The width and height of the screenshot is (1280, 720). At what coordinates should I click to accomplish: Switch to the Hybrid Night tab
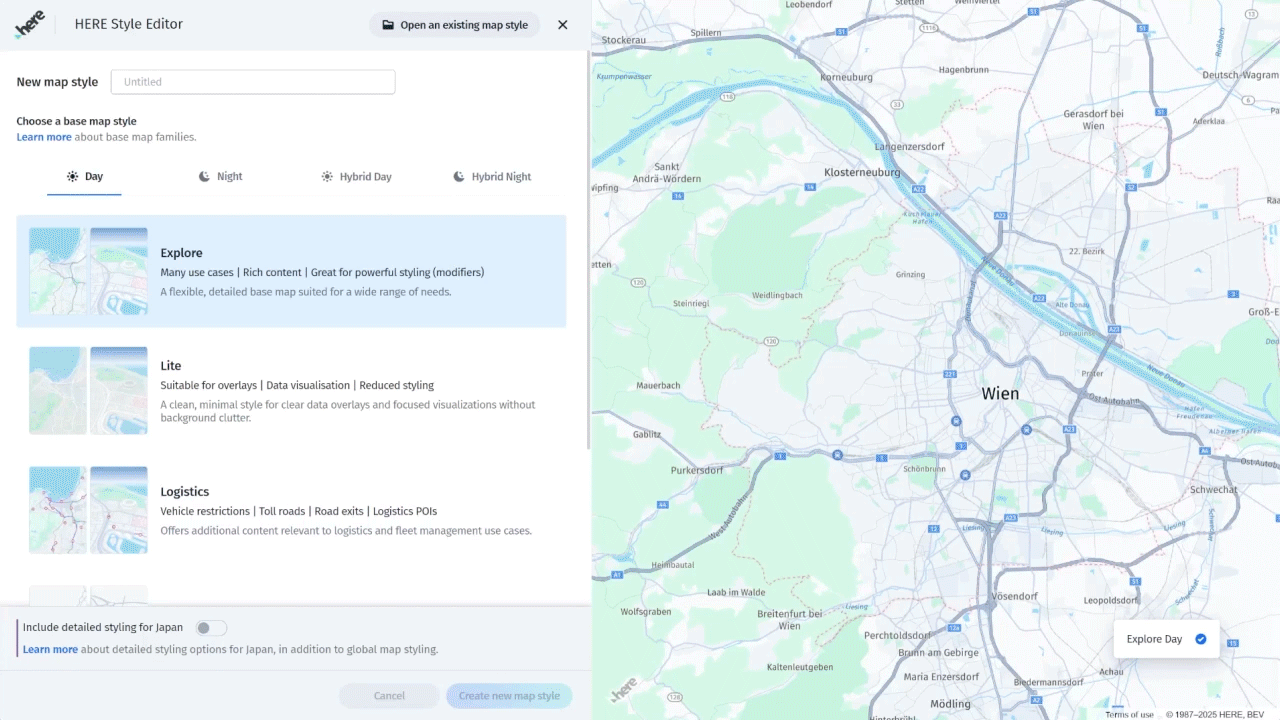[x=492, y=177]
